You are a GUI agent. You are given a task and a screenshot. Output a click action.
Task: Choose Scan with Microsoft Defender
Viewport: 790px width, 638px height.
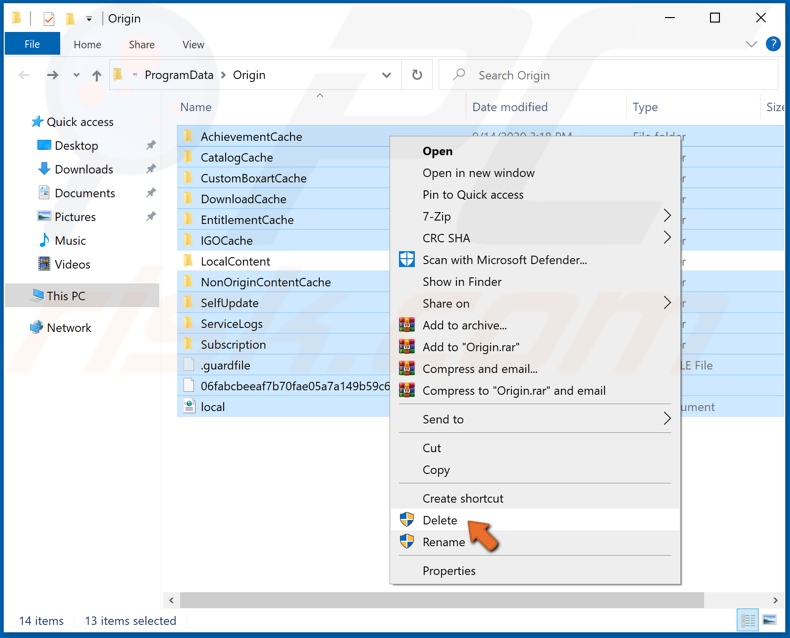pos(535,260)
